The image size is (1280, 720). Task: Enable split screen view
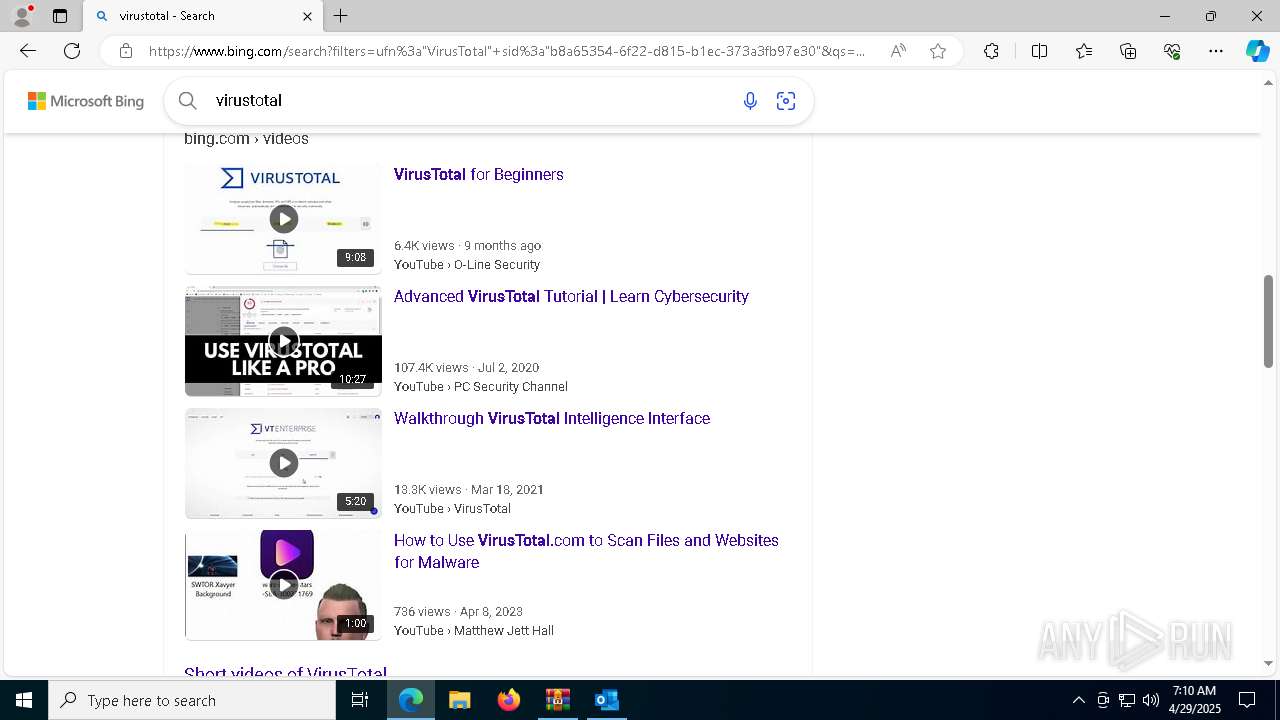(x=1039, y=51)
